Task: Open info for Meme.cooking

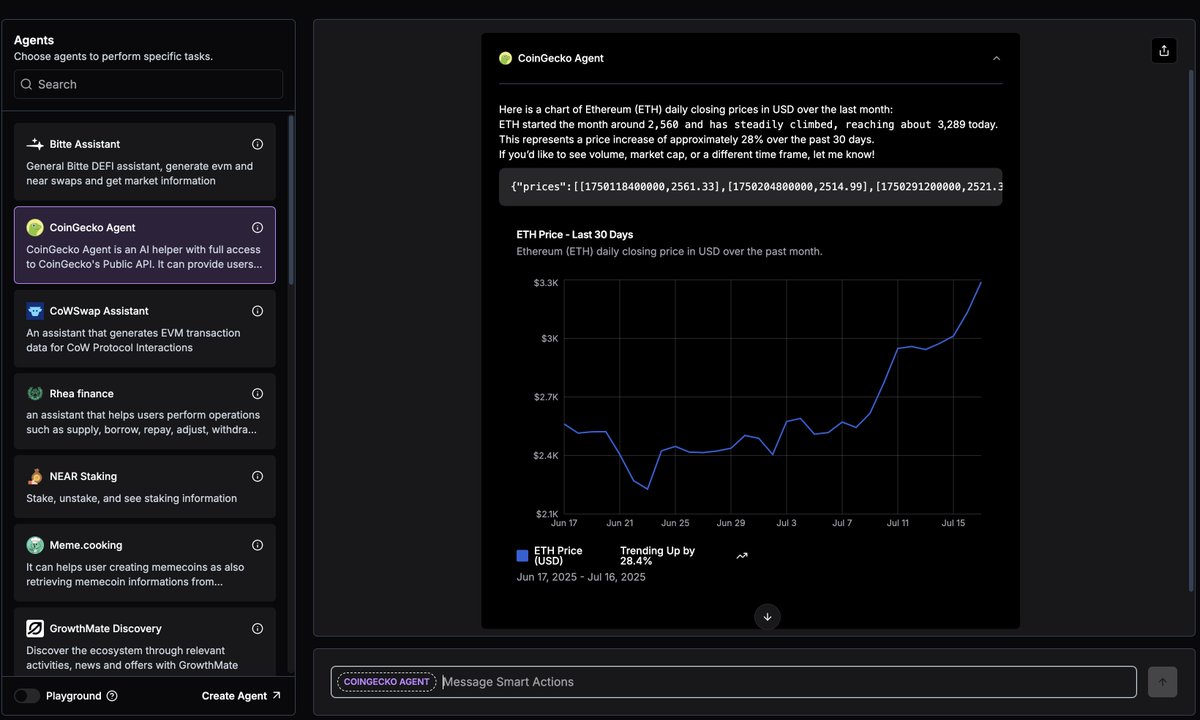Action: (x=257, y=545)
